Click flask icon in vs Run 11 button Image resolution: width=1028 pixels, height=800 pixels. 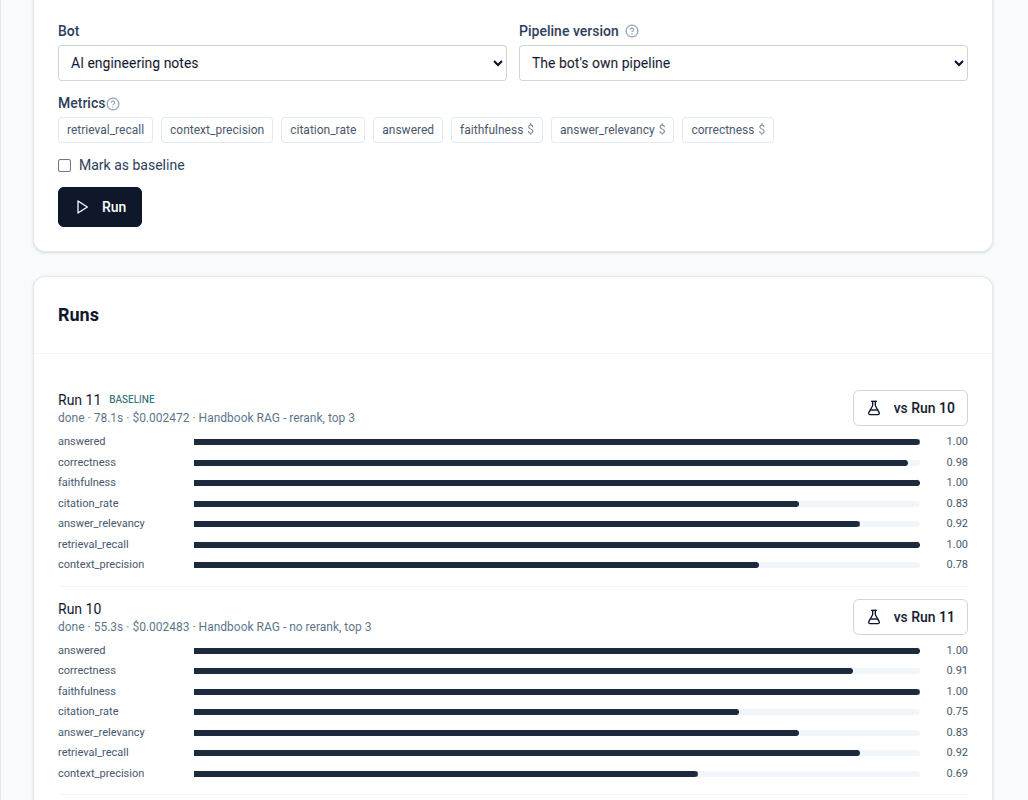click(x=874, y=617)
